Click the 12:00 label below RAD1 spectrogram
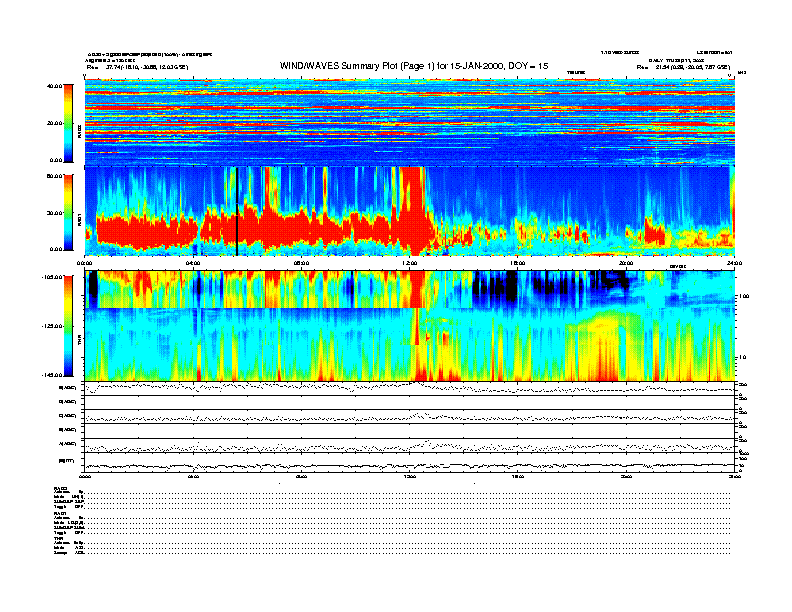 (x=410, y=263)
